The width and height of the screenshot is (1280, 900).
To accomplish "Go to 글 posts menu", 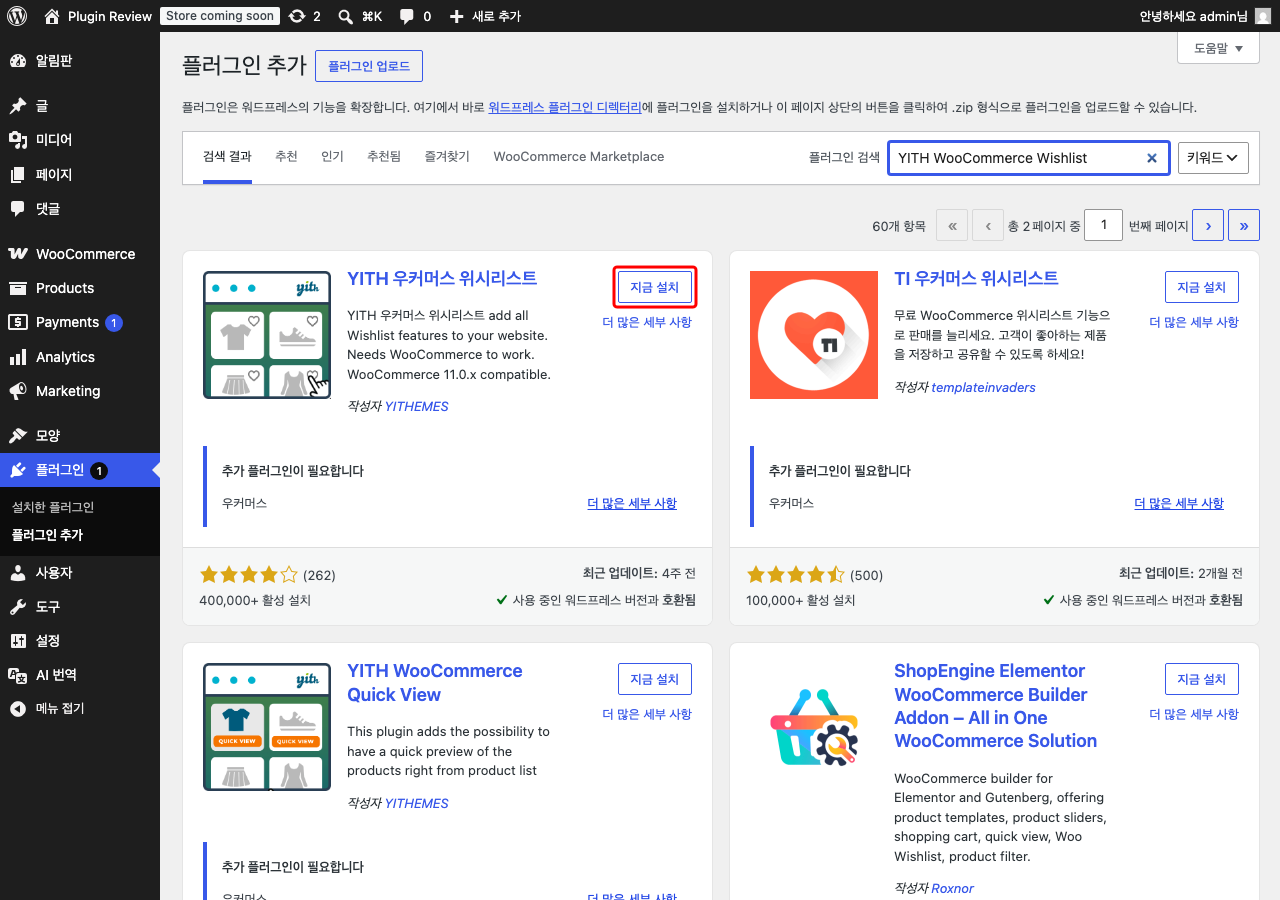I will click(80, 106).
